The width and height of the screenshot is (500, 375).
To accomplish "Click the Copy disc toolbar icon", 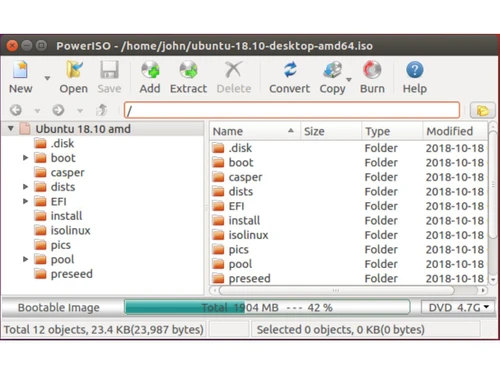I will pos(332,70).
